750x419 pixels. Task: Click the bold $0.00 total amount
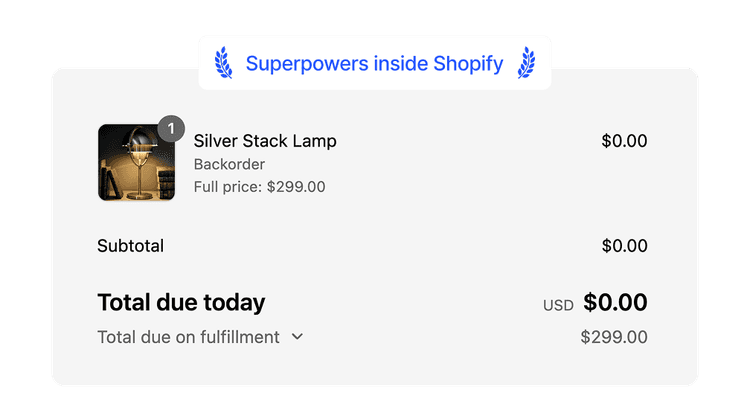click(x=615, y=302)
